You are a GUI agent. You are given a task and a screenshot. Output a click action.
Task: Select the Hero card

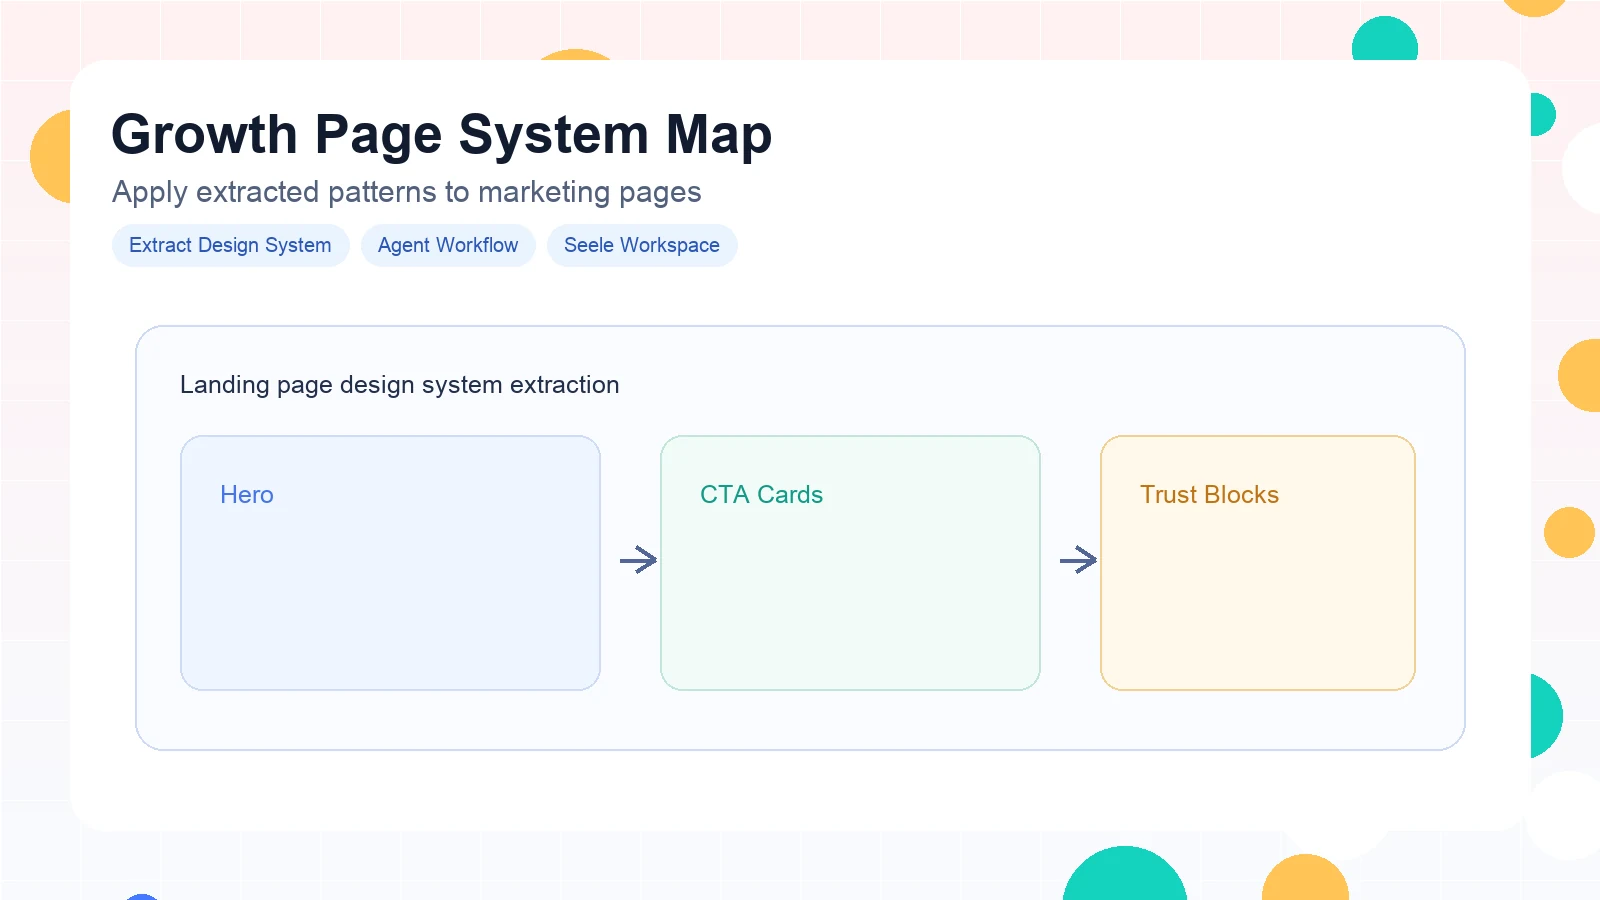click(390, 563)
